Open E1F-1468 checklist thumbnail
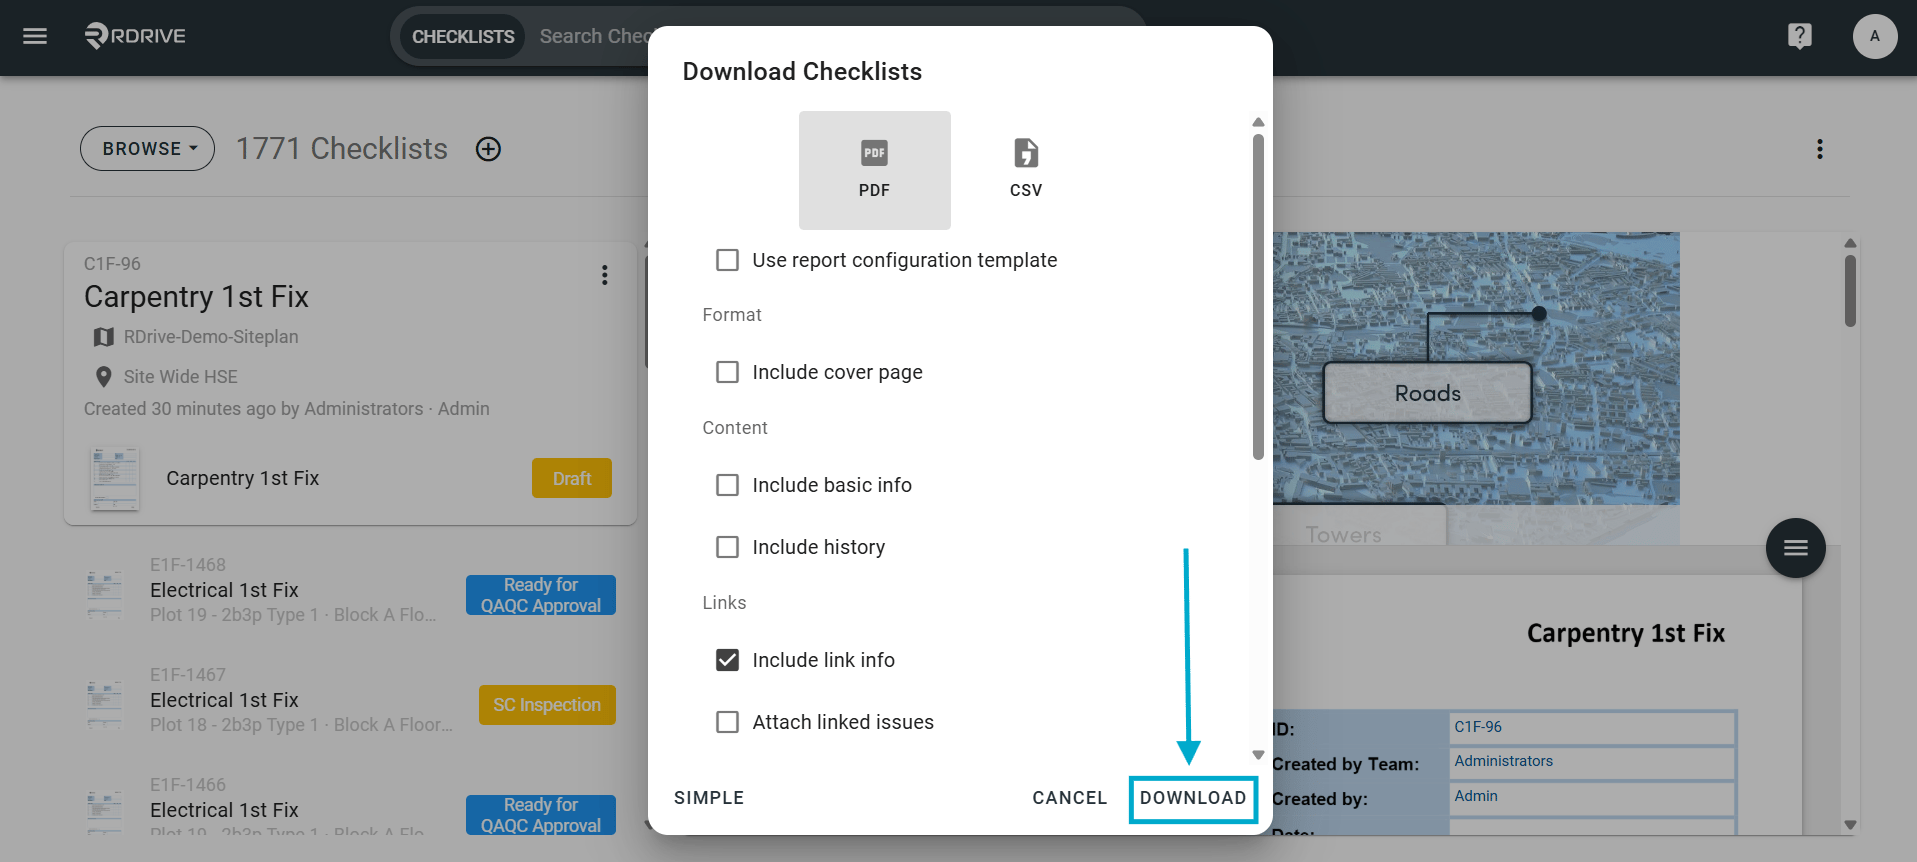The image size is (1917, 862). click(x=105, y=595)
